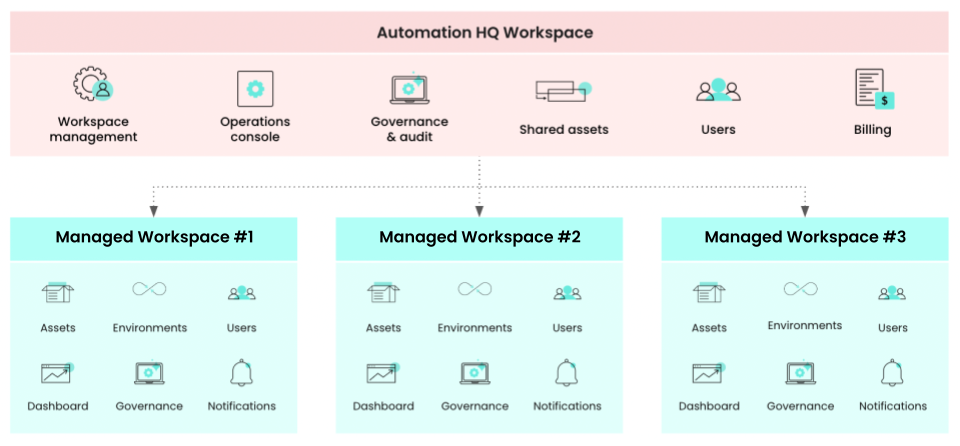Select the Managed Workspace #1 title
960x446 pixels.
click(154, 238)
